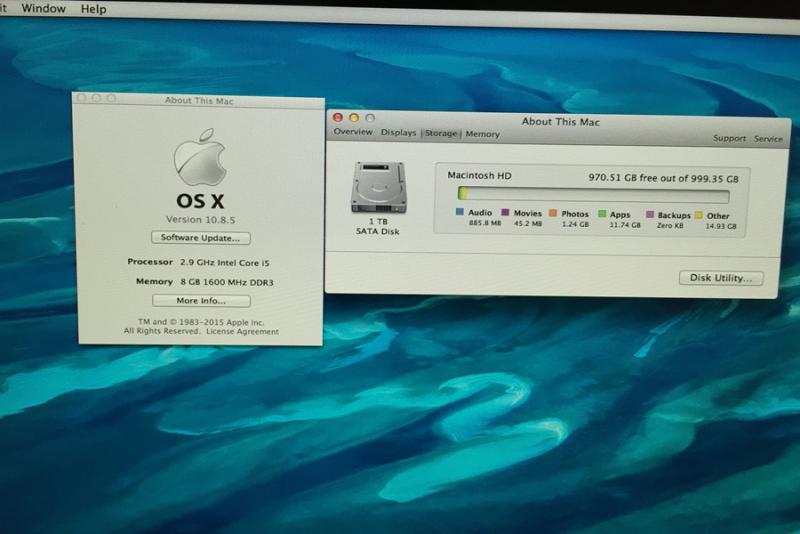
Task: Click the '11.74 GB' apps size value
Action: point(624,224)
